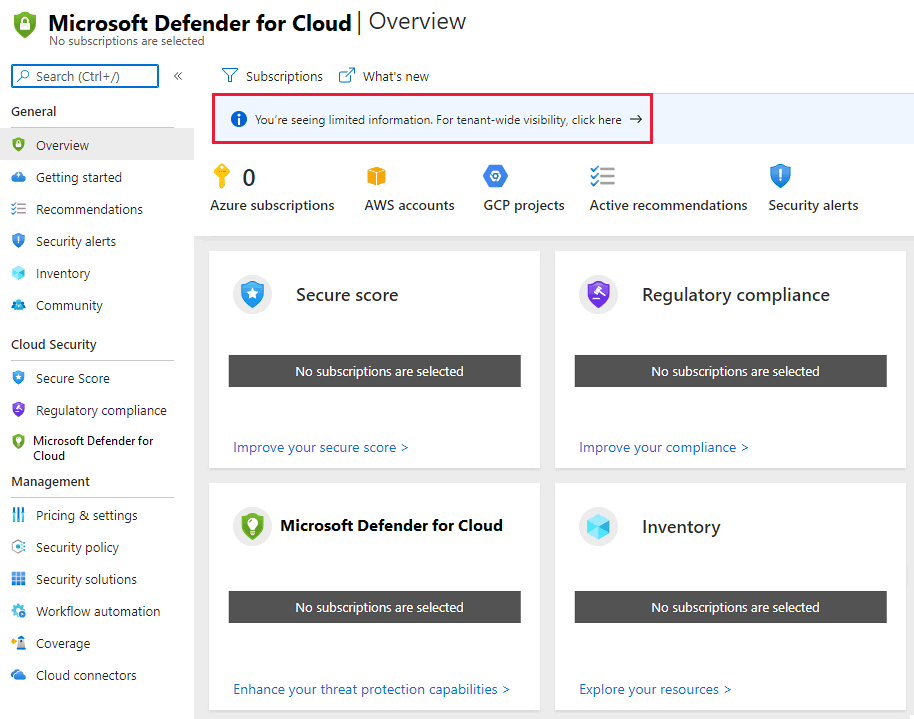Collapse the sidebar navigation menu
The height and width of the screenshot is (719, 914).
pyautogui.click(x=178, y=76)
